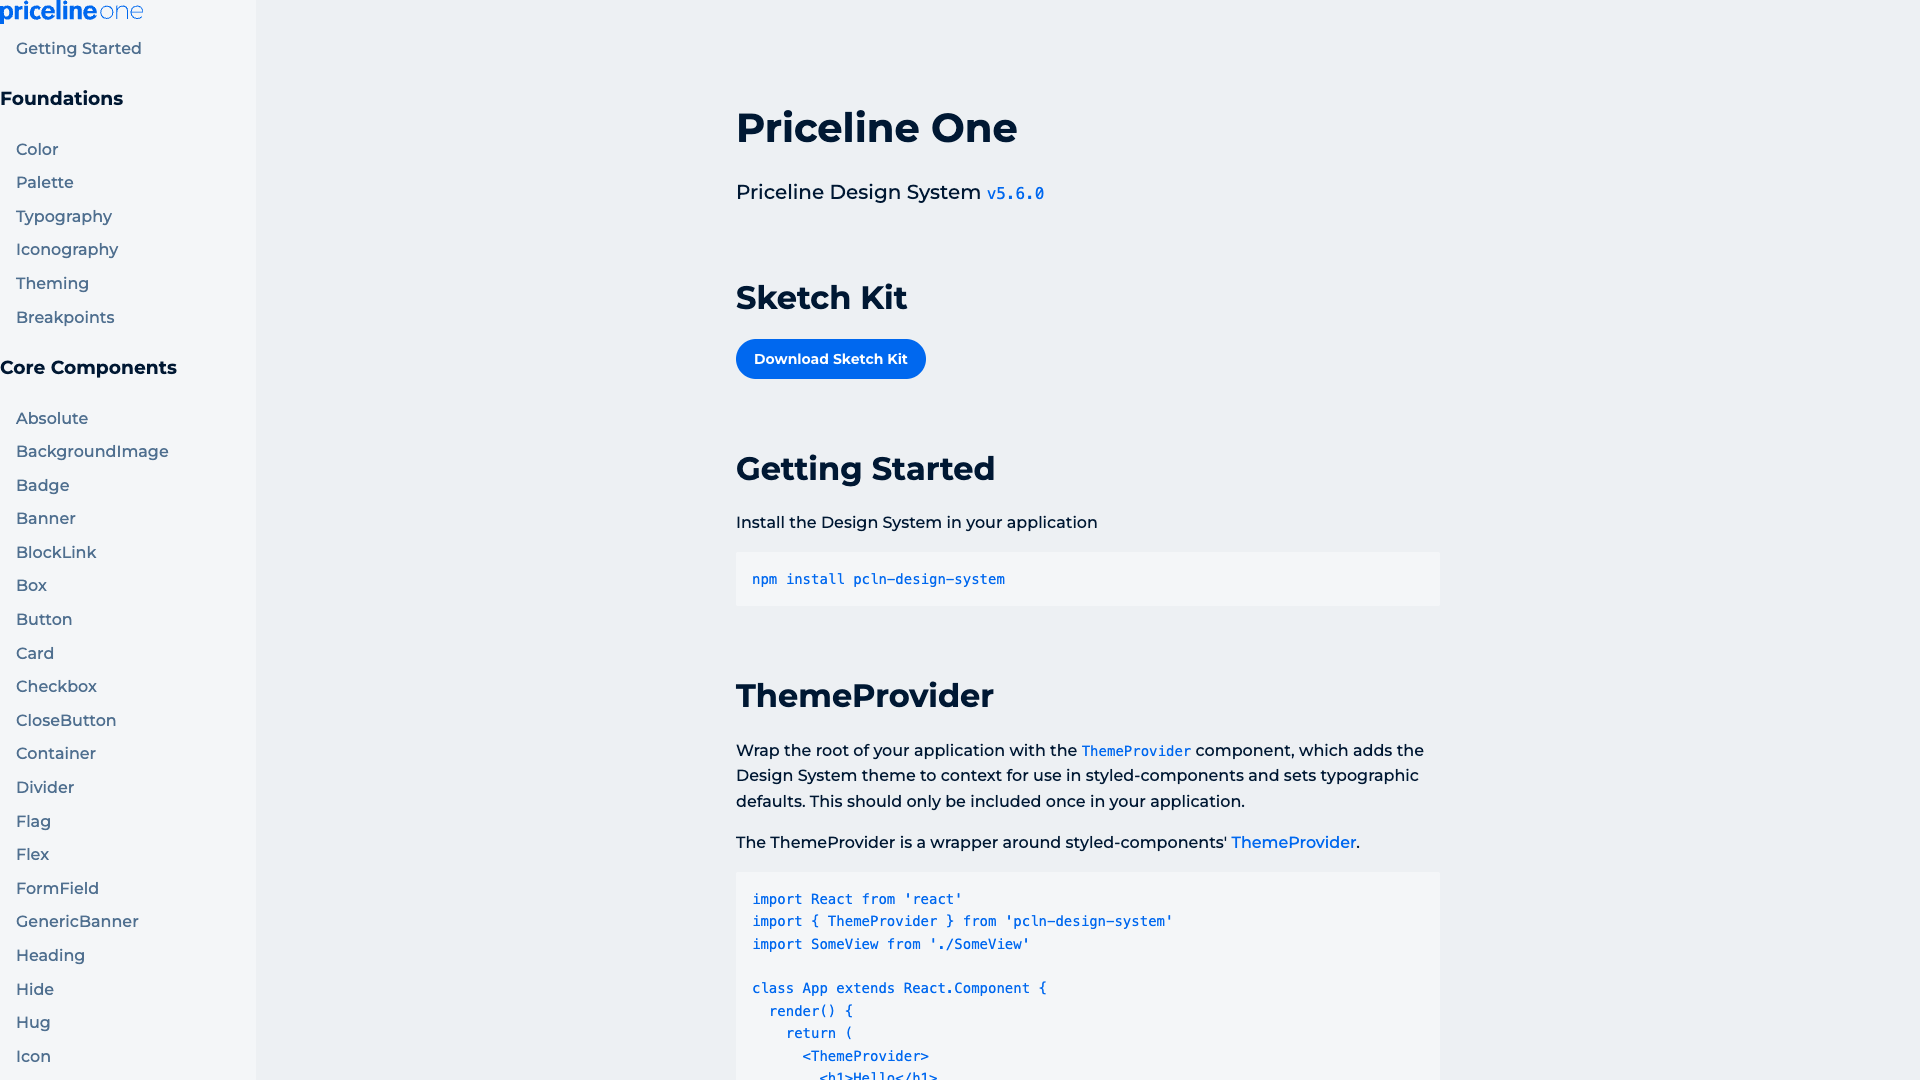This screenshot has width=1920, height=1080.
Task: Open the Absolute component docs
Action: click(x=51, y=418)
